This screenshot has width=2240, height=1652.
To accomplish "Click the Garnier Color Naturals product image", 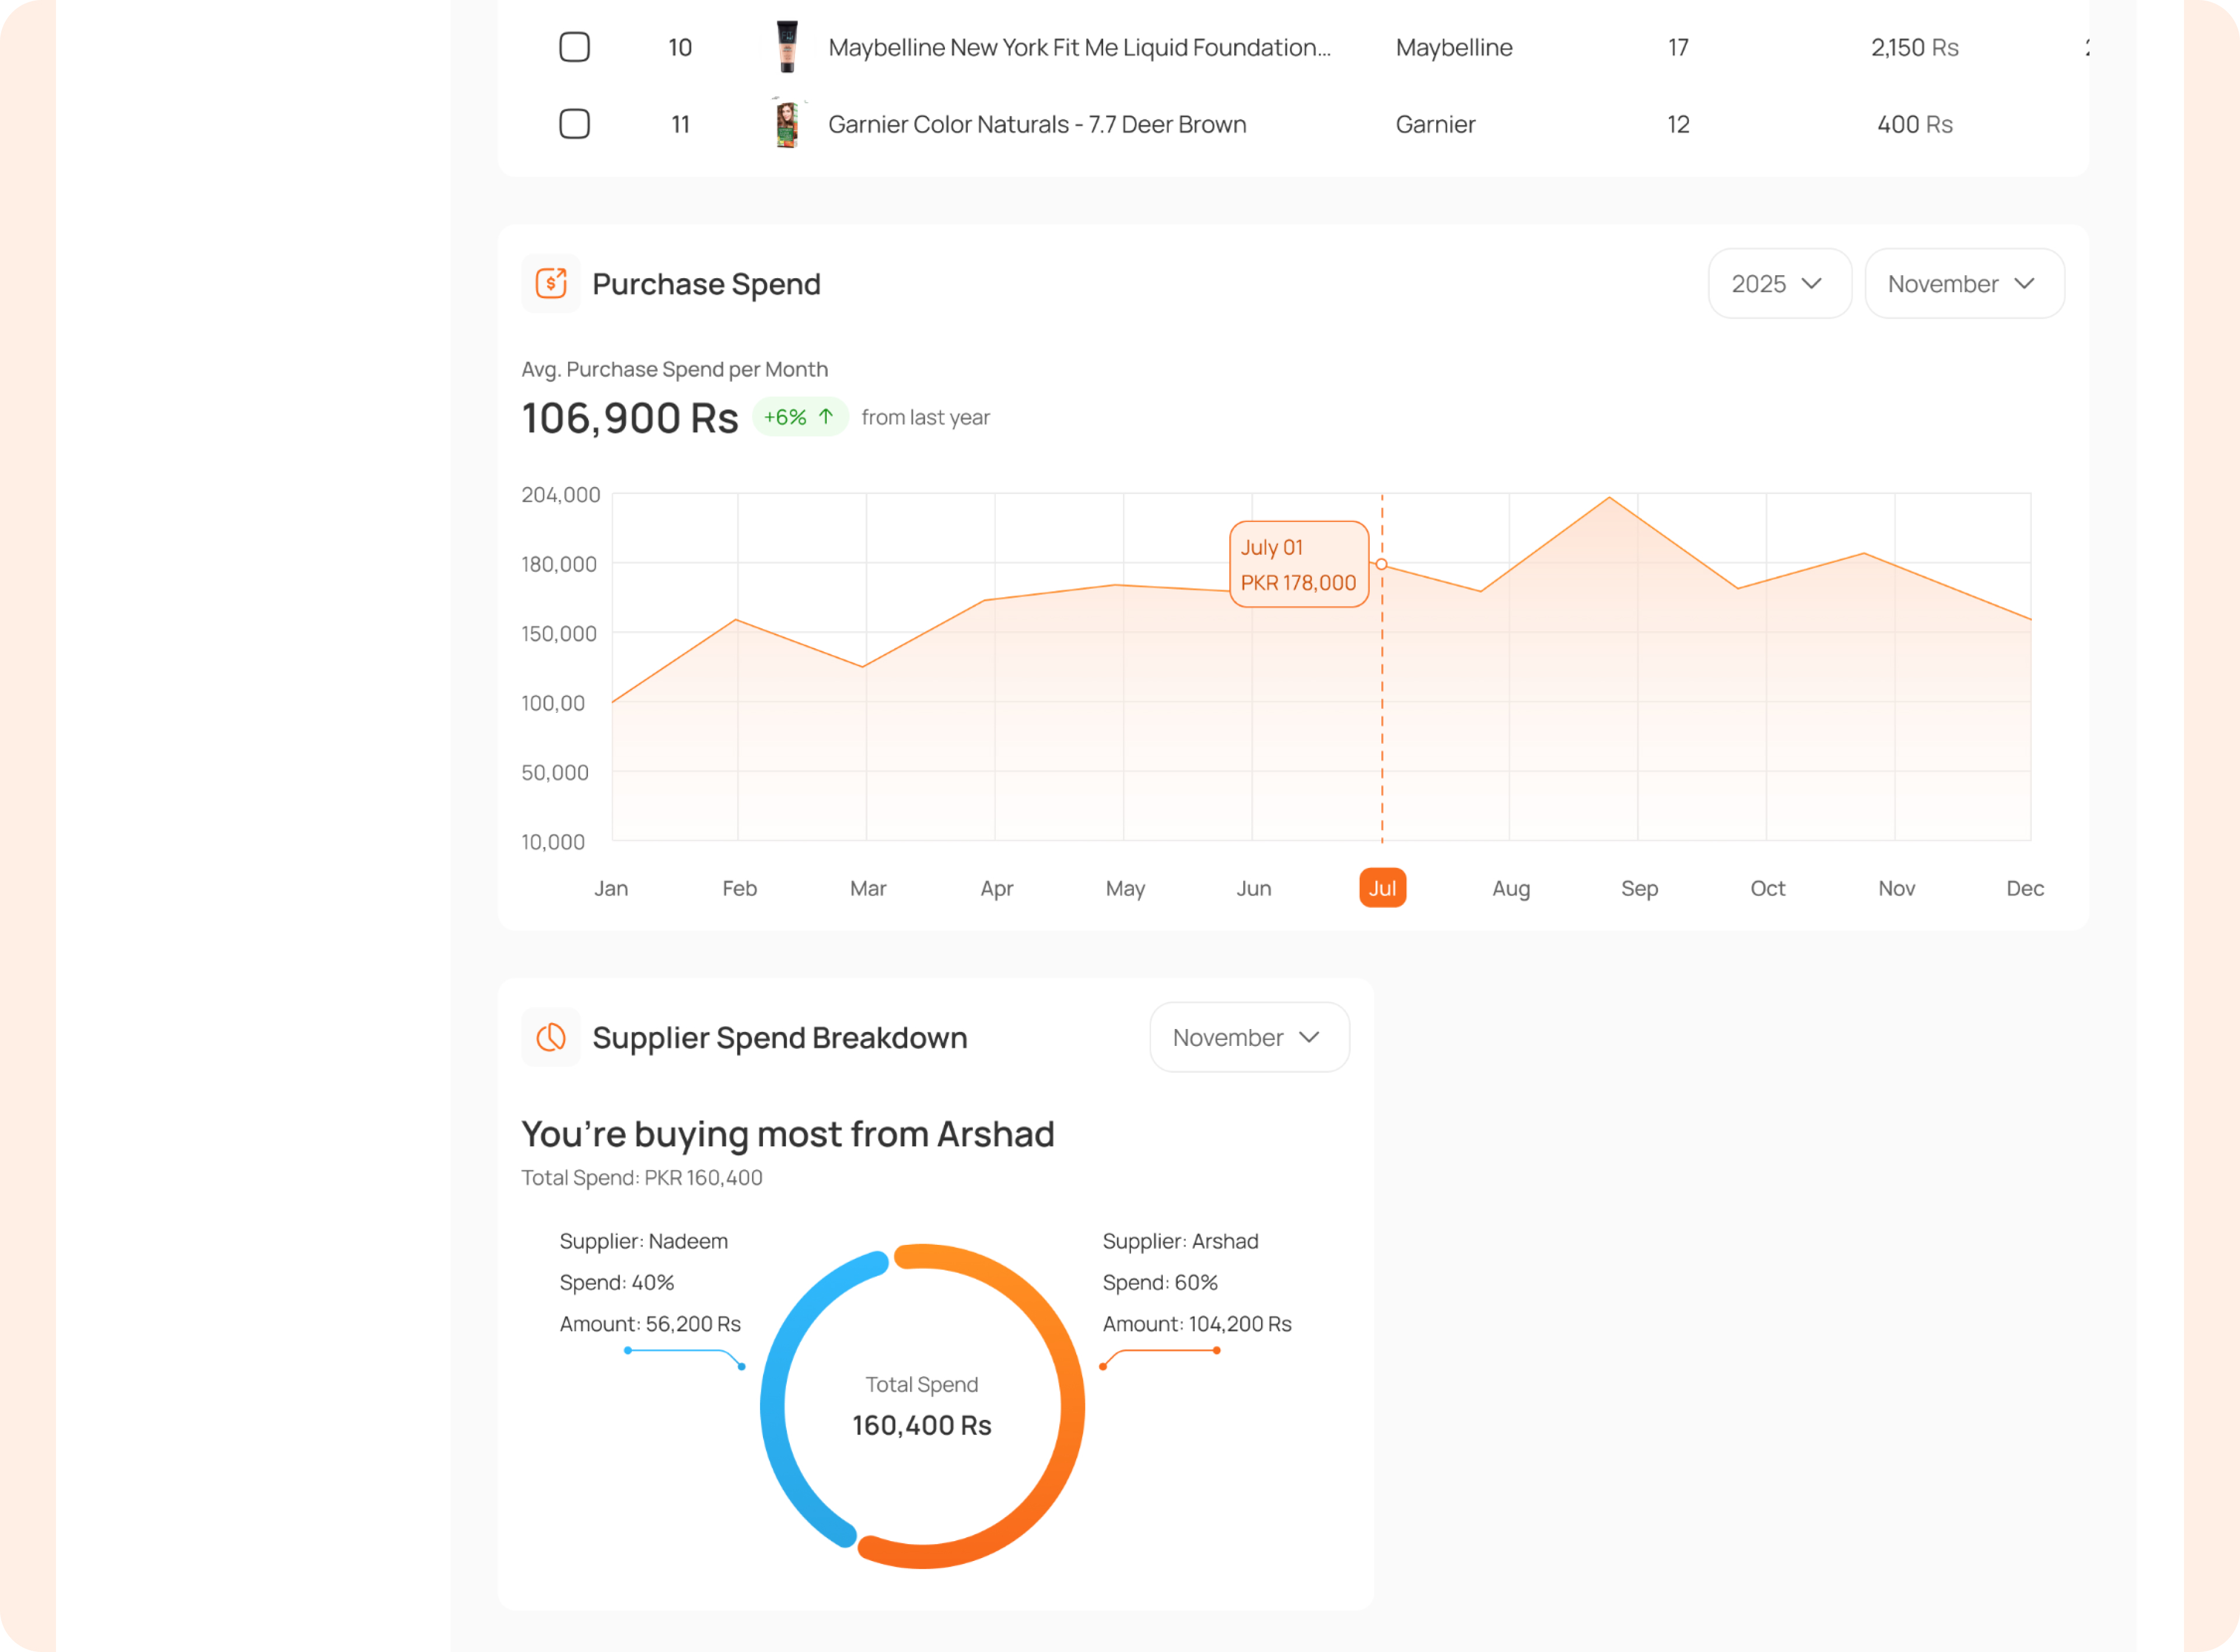I will pos(787,124).
